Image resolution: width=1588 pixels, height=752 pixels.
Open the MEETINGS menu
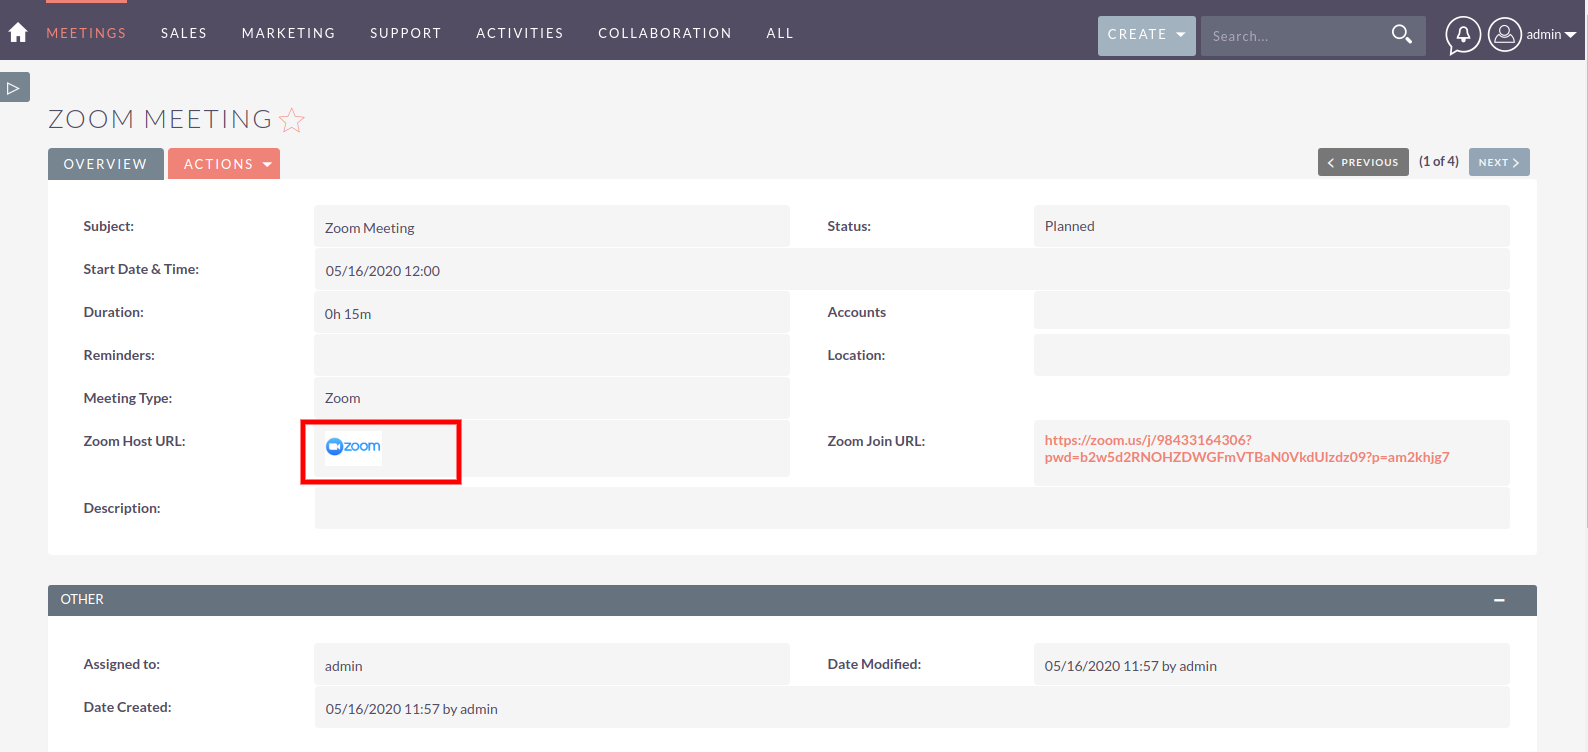(x=86, y=33)
